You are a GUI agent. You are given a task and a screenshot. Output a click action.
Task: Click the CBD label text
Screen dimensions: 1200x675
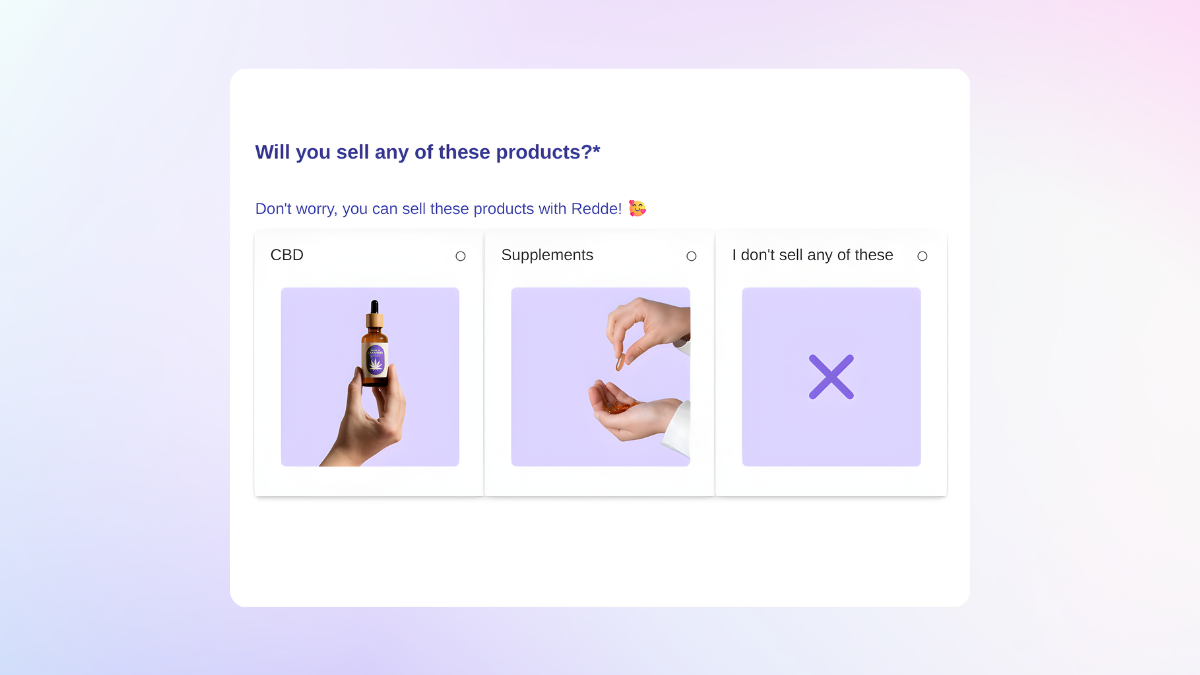click(286, 255)
